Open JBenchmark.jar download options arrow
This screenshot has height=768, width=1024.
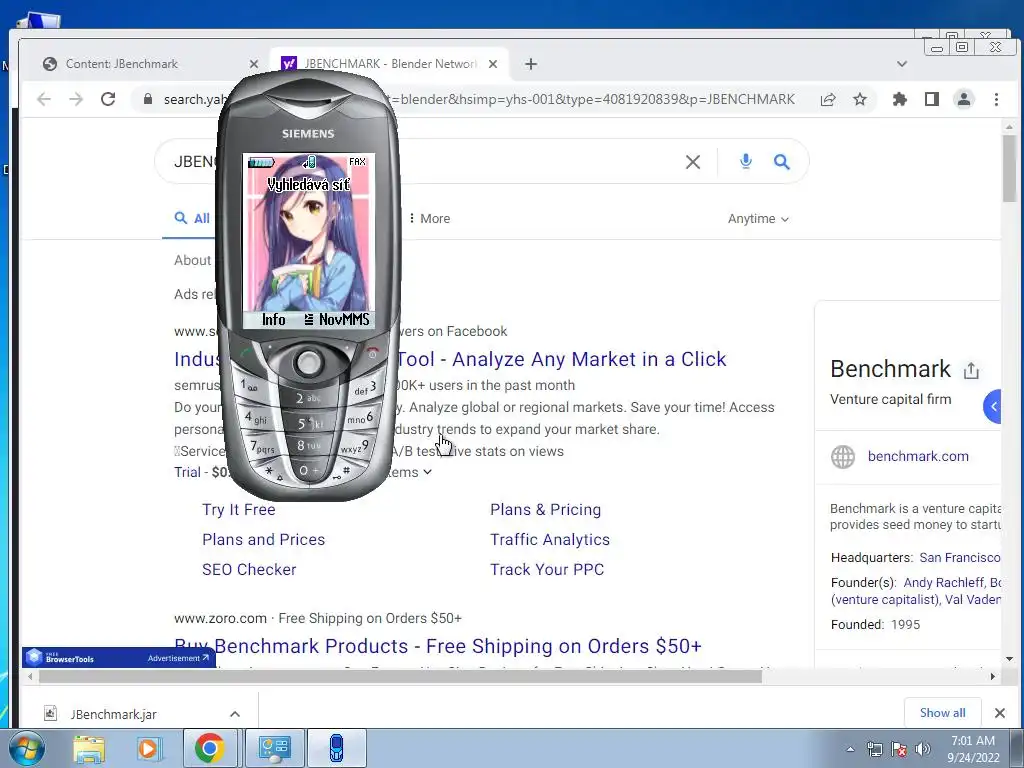(235, 714)
